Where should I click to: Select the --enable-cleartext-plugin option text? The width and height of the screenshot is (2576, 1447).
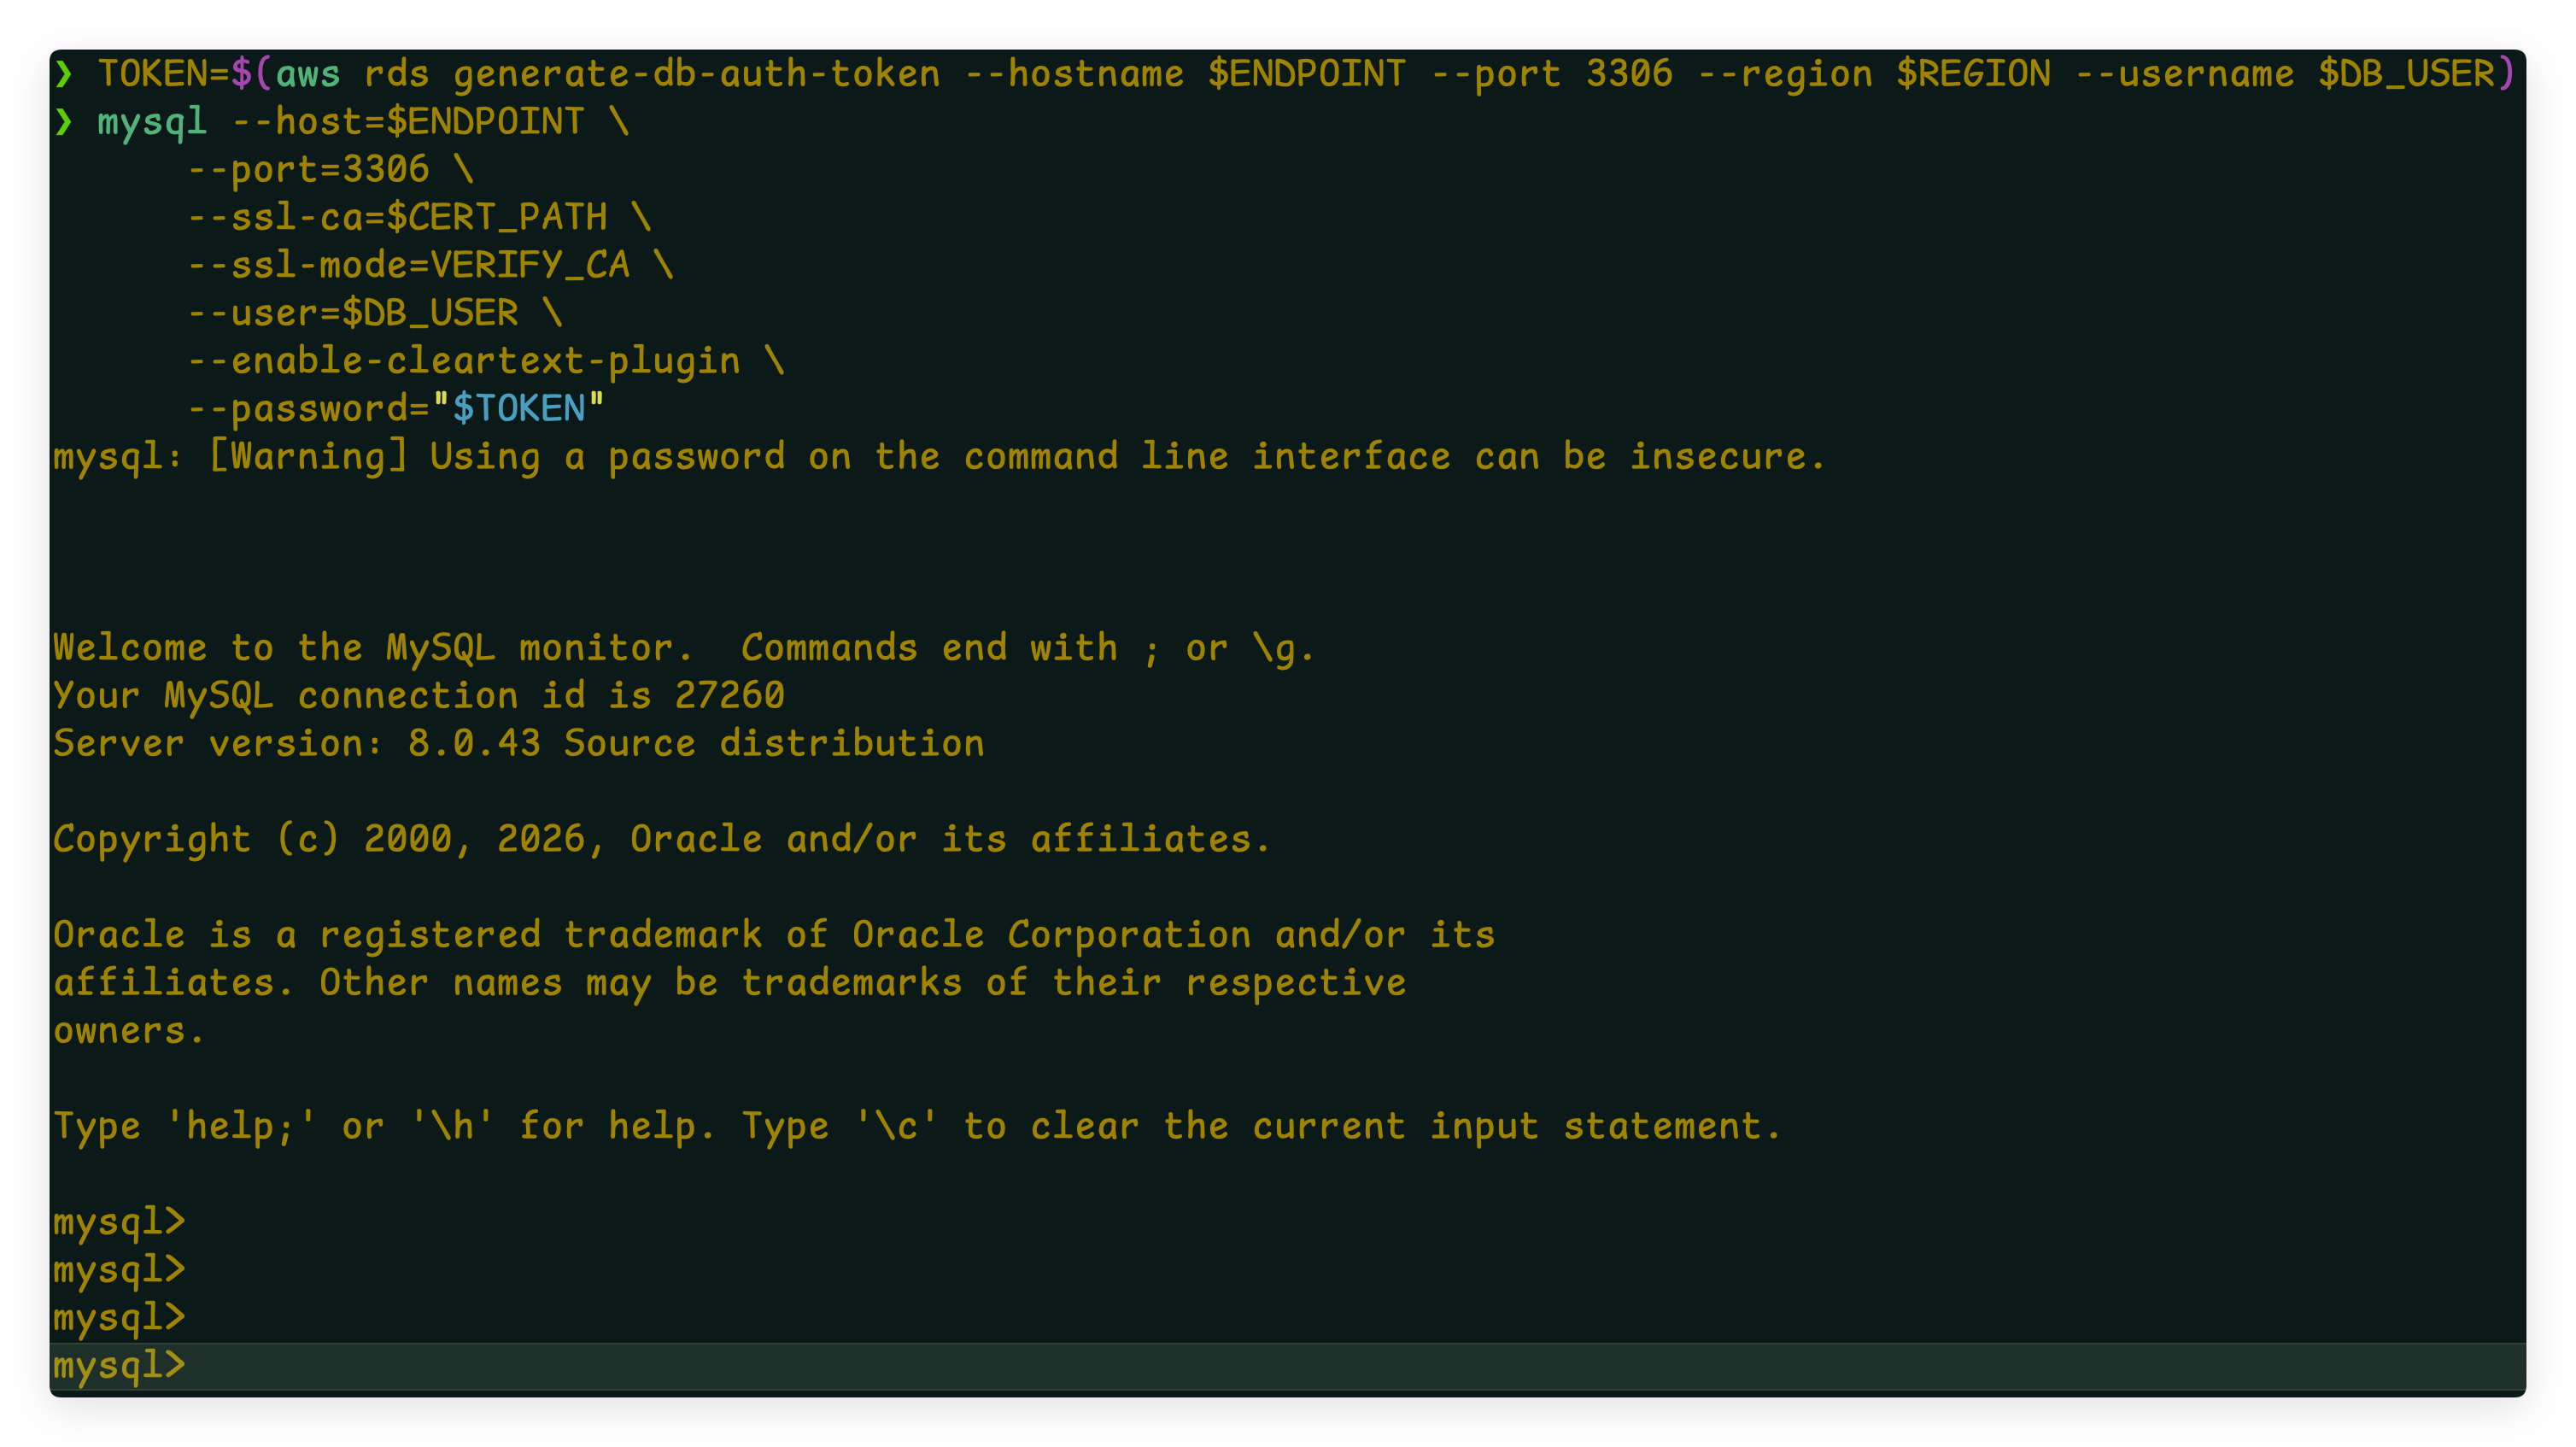point(464,361)
